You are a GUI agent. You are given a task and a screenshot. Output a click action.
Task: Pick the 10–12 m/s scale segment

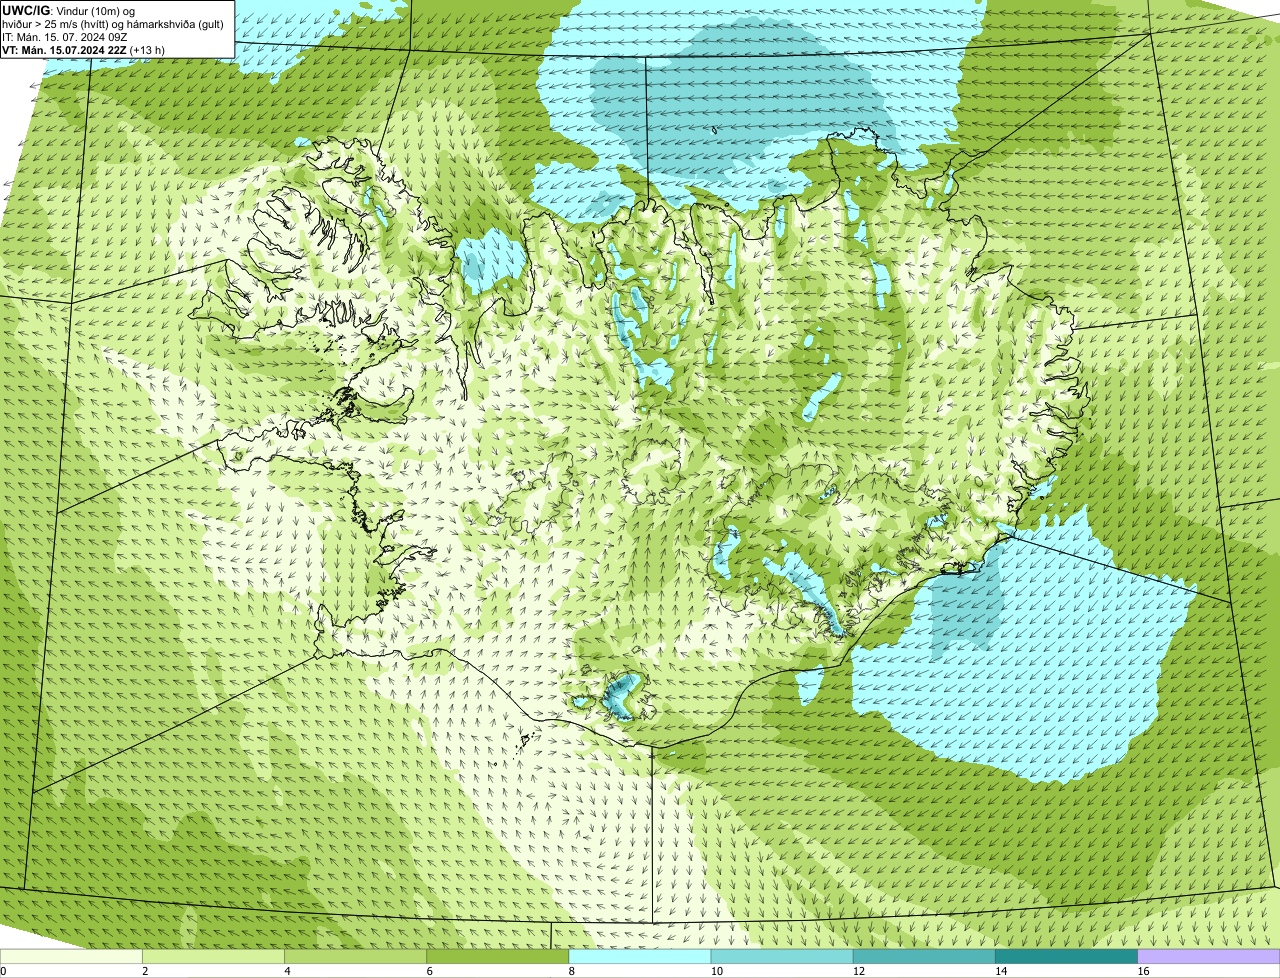(782, 957)
